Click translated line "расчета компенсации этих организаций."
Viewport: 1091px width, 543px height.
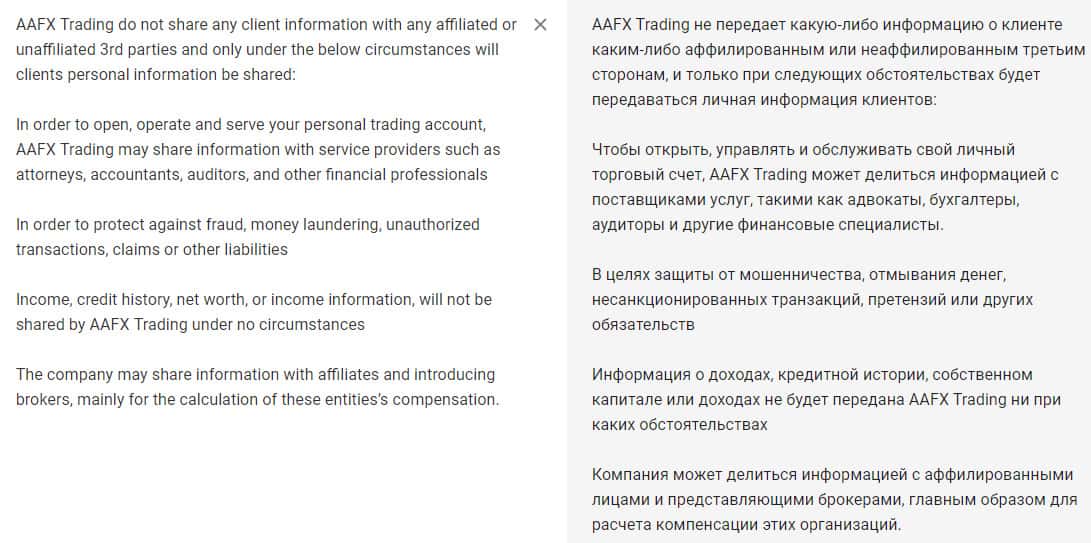(746, 524)
